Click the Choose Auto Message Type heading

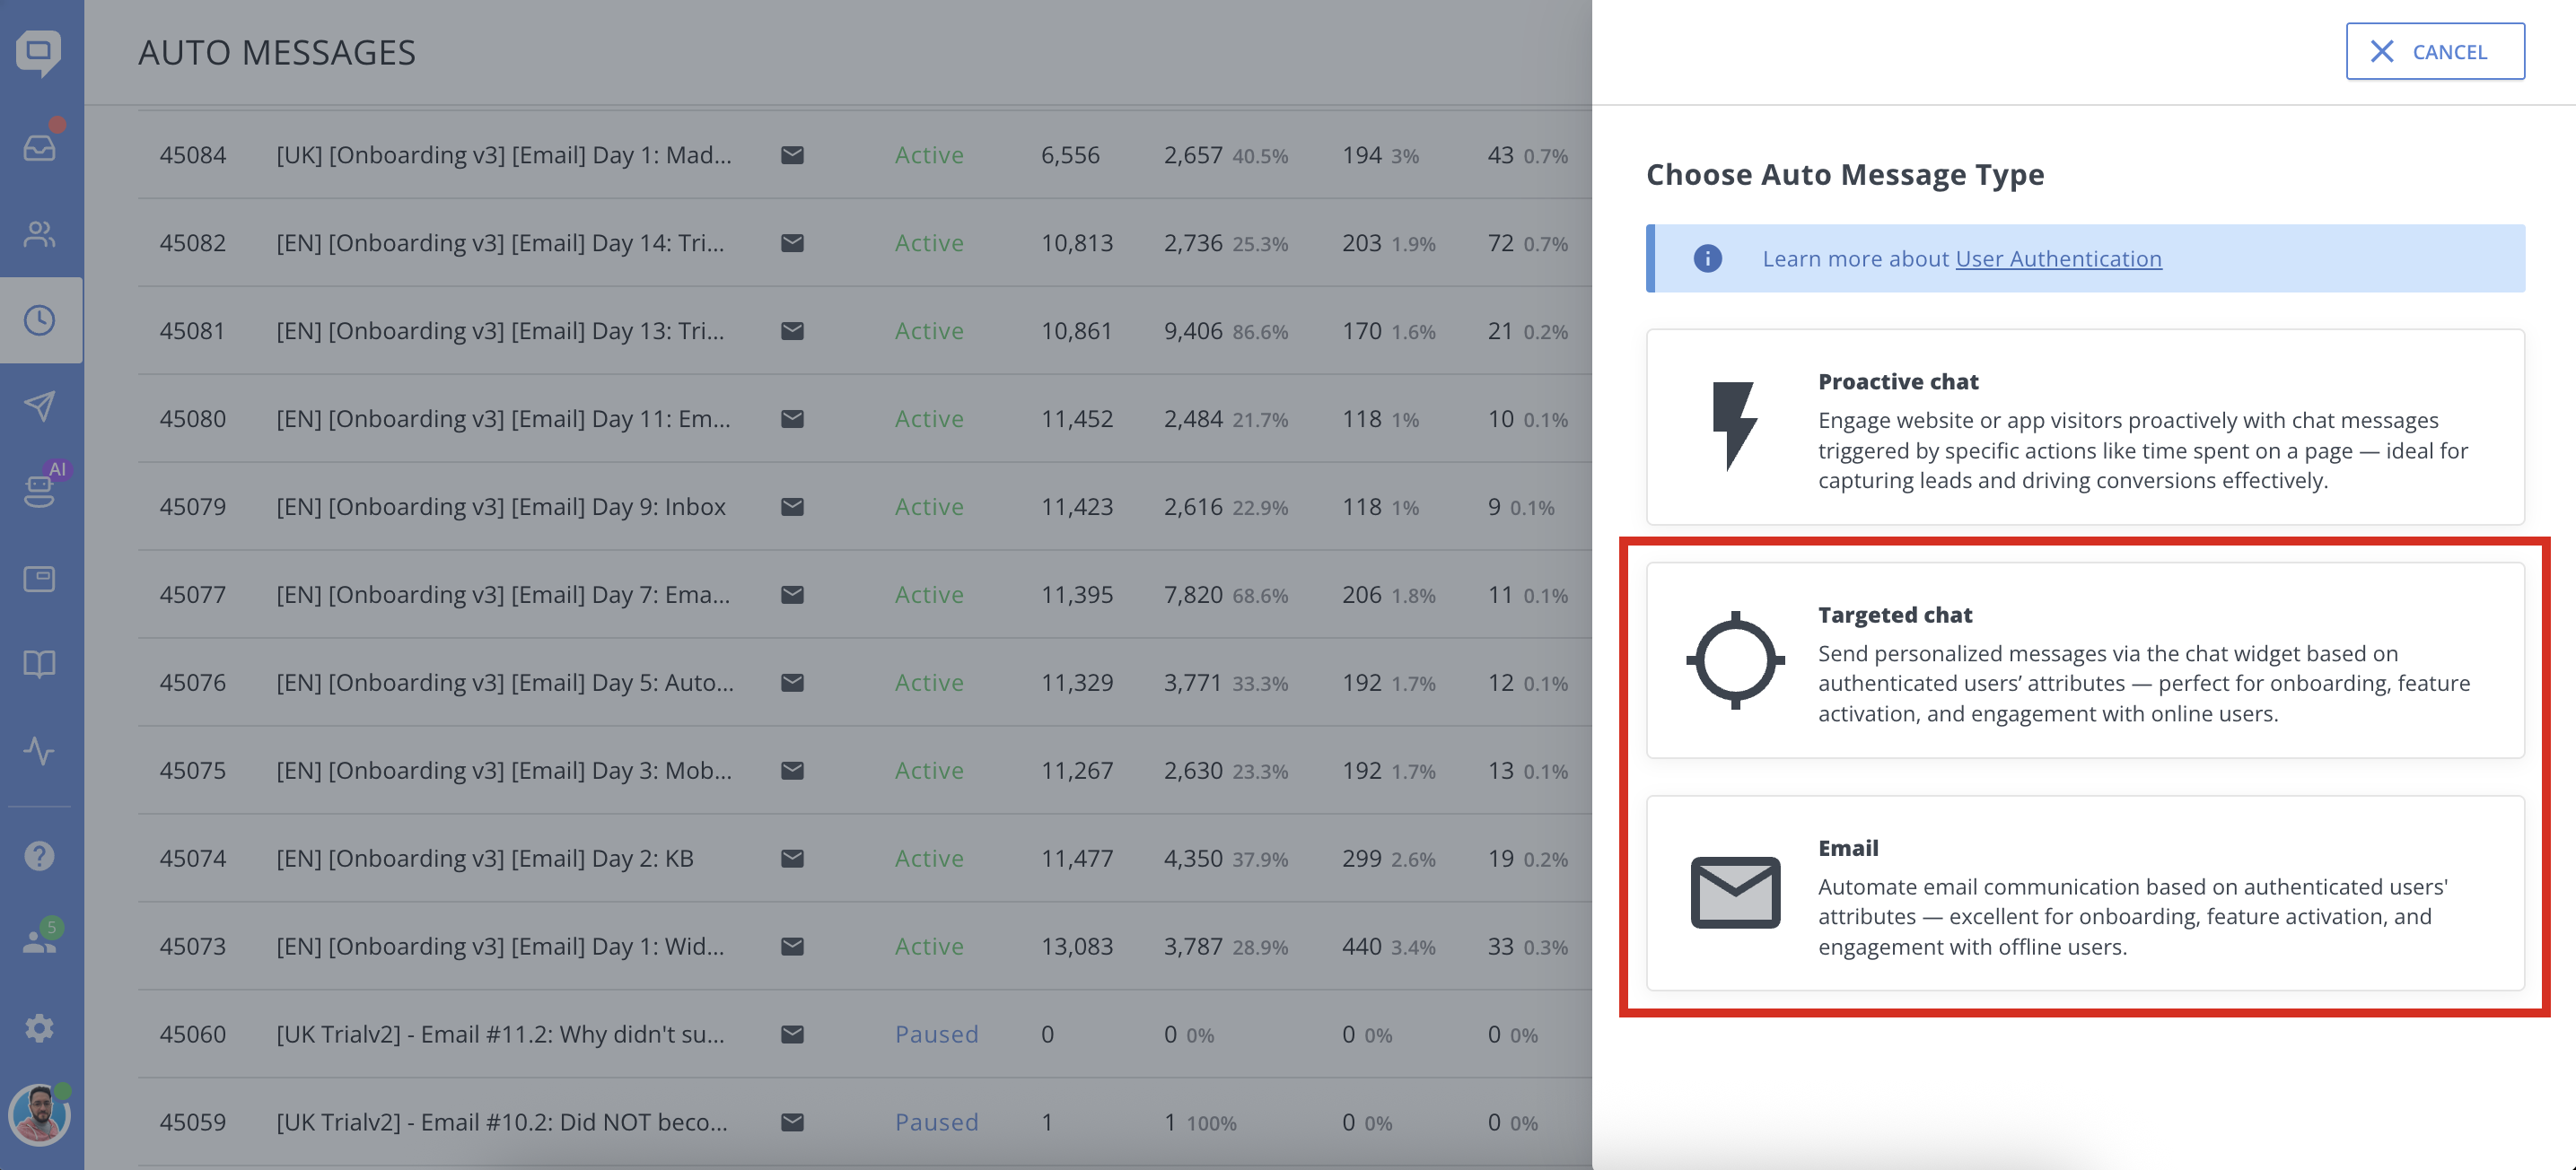(1845, 174)
